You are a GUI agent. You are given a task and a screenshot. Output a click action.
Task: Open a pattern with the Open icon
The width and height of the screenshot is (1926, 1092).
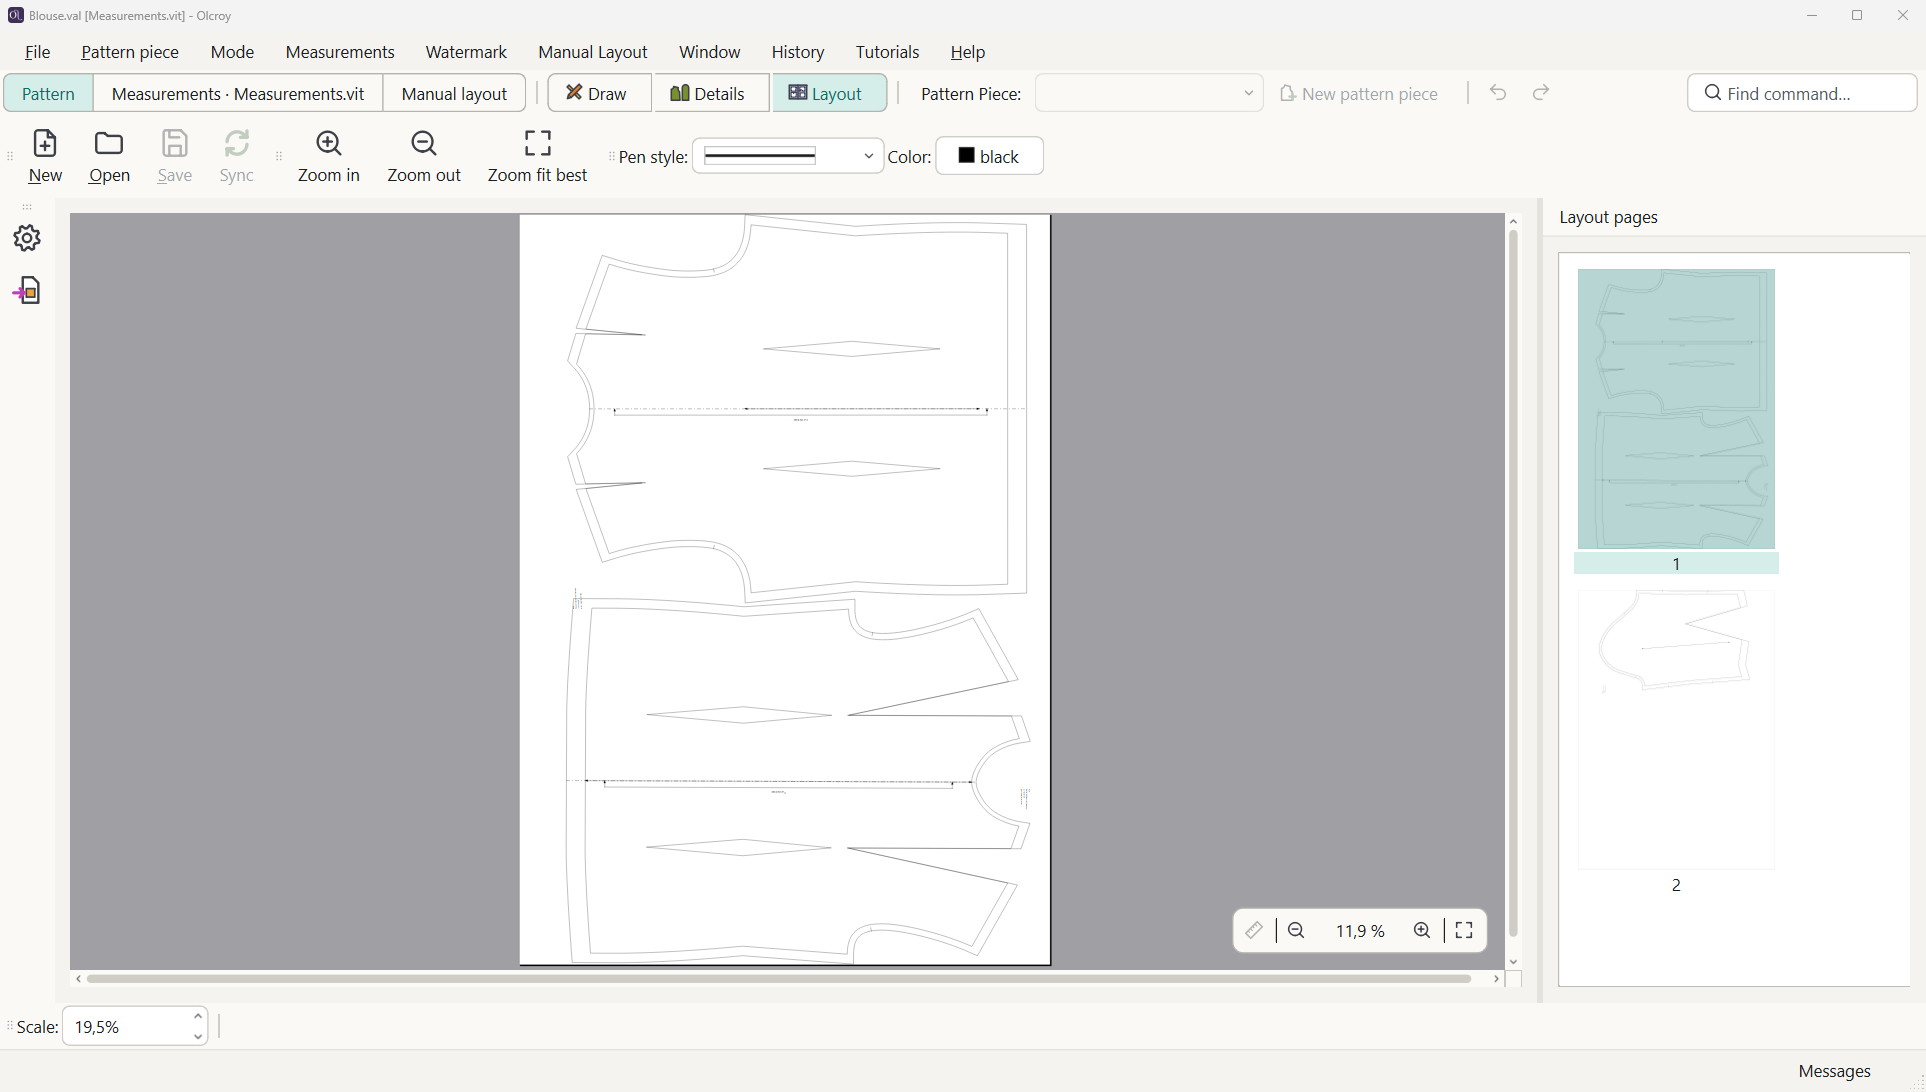(109, 156)
